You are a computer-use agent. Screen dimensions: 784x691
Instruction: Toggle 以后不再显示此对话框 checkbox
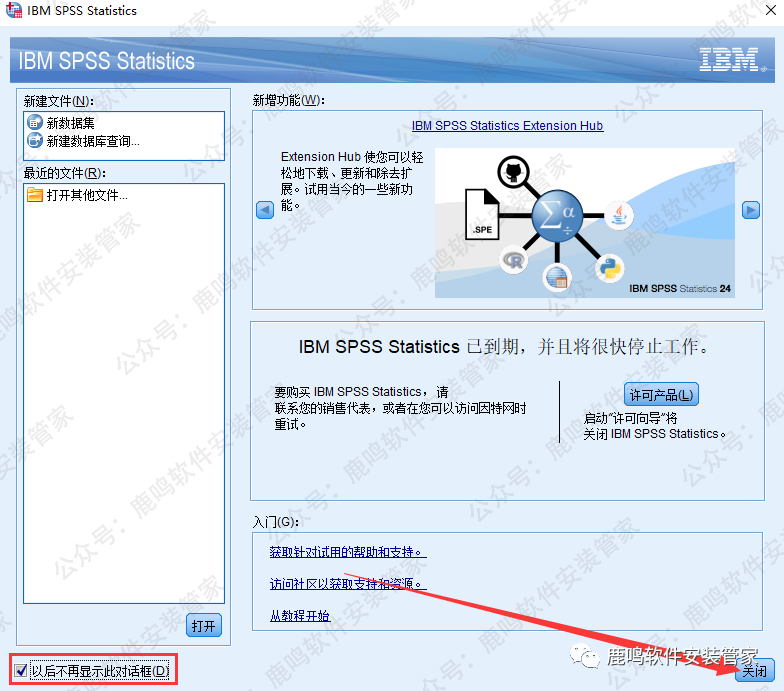pyautogui.click(x=20, y=670)
